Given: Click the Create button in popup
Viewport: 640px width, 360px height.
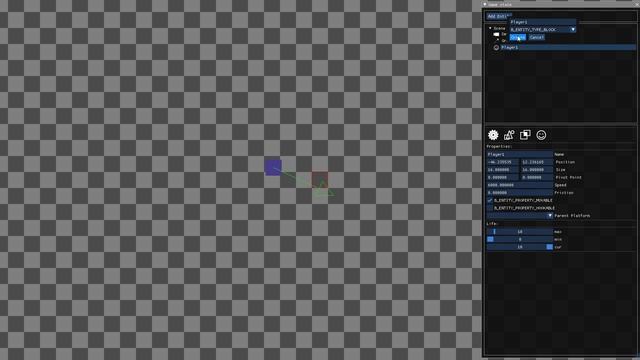Looking at the screenshot, I should point(518,37).
